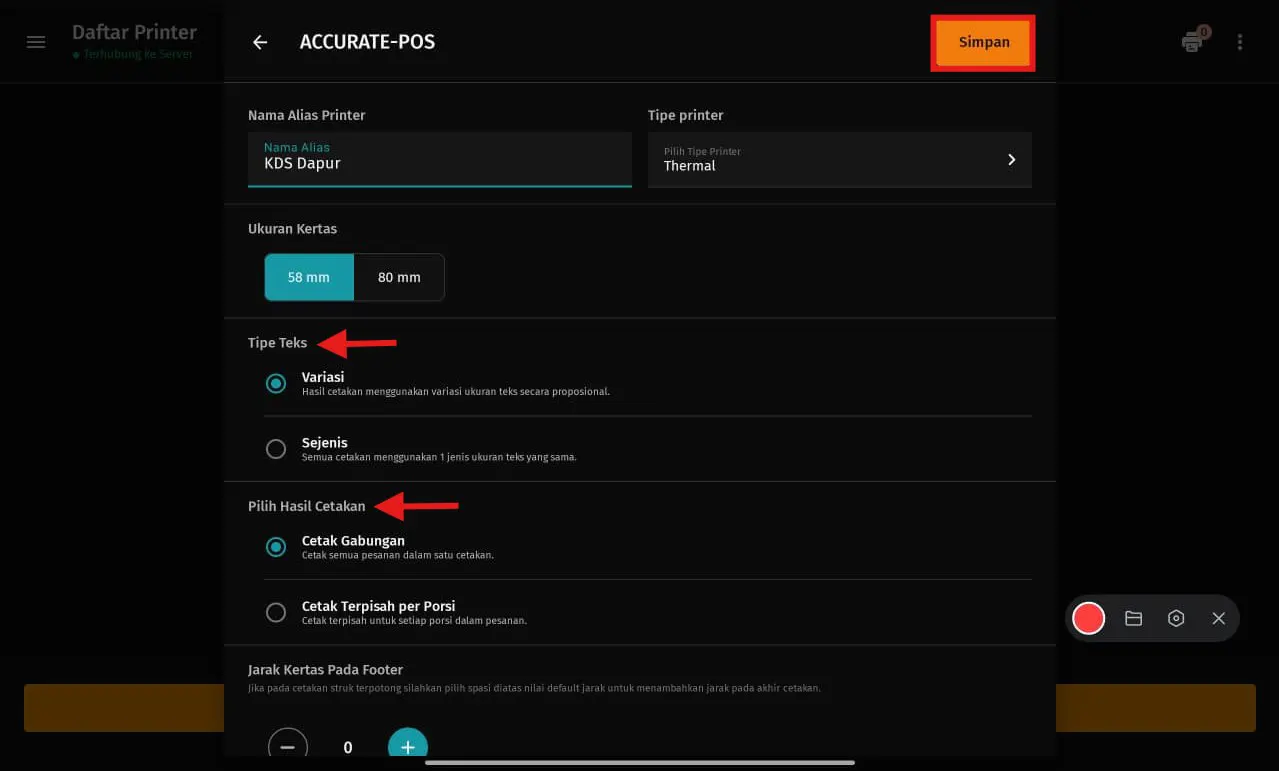
Task: Increase footer paper spacing with plus
Action: 408,746
